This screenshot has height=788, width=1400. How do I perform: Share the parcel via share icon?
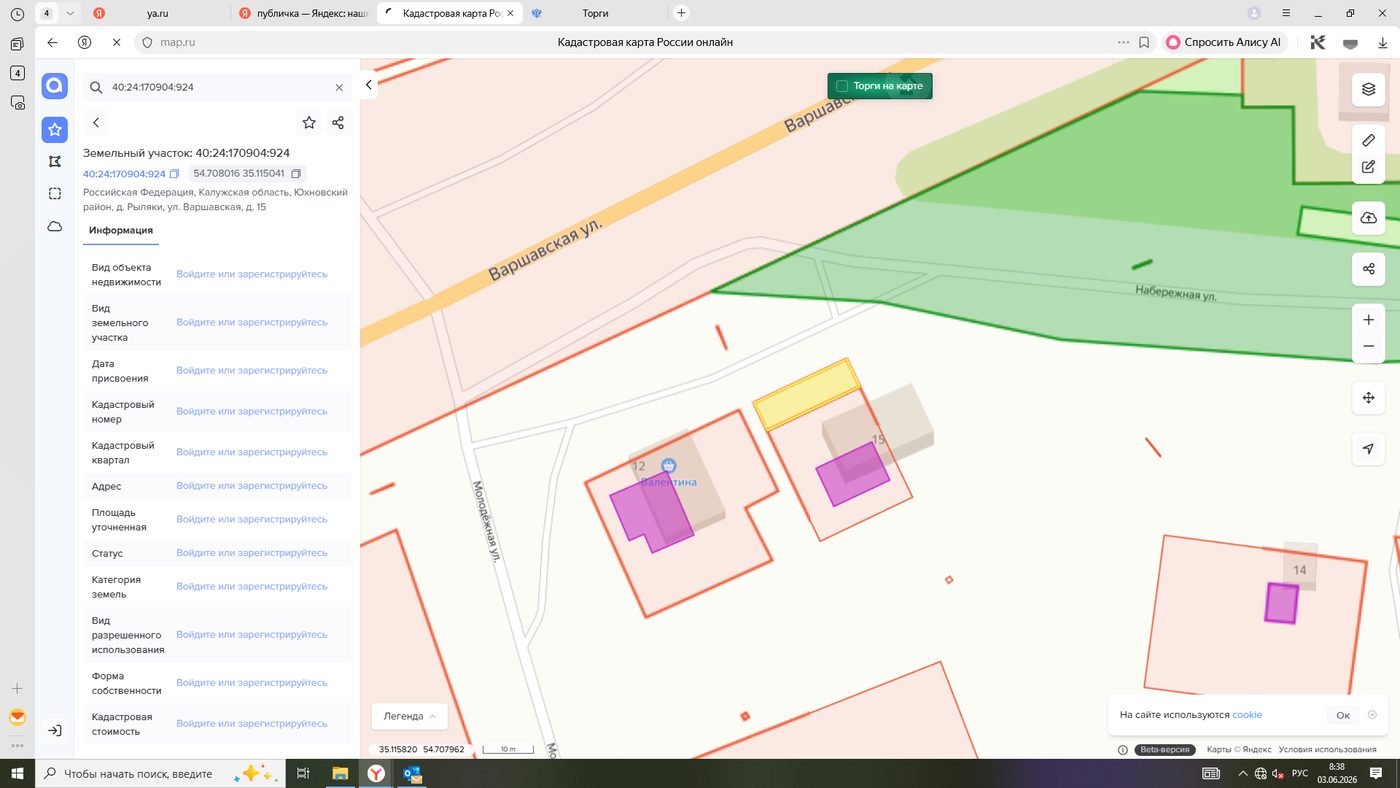click(338, 122)
